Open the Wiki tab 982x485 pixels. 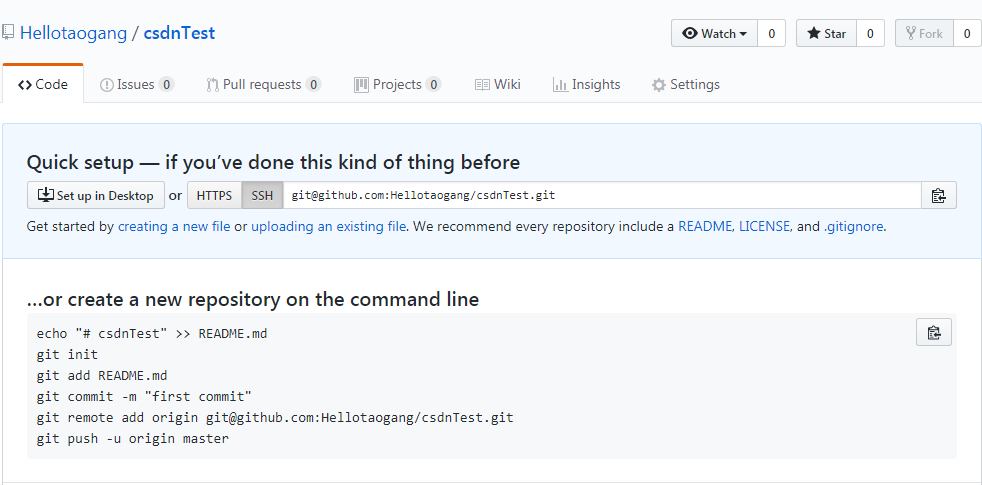(x=498, y=84)
